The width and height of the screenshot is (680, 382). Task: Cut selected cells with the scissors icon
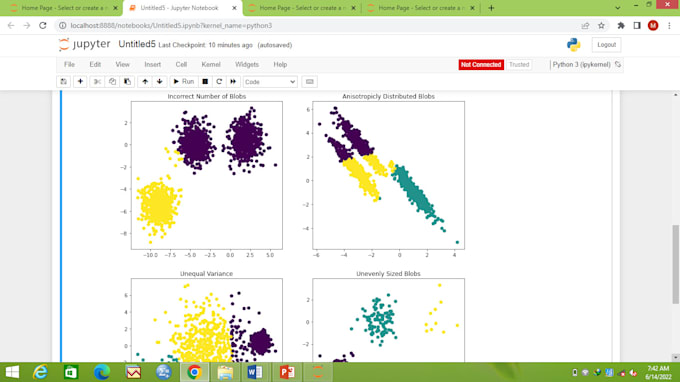point(97,82)
